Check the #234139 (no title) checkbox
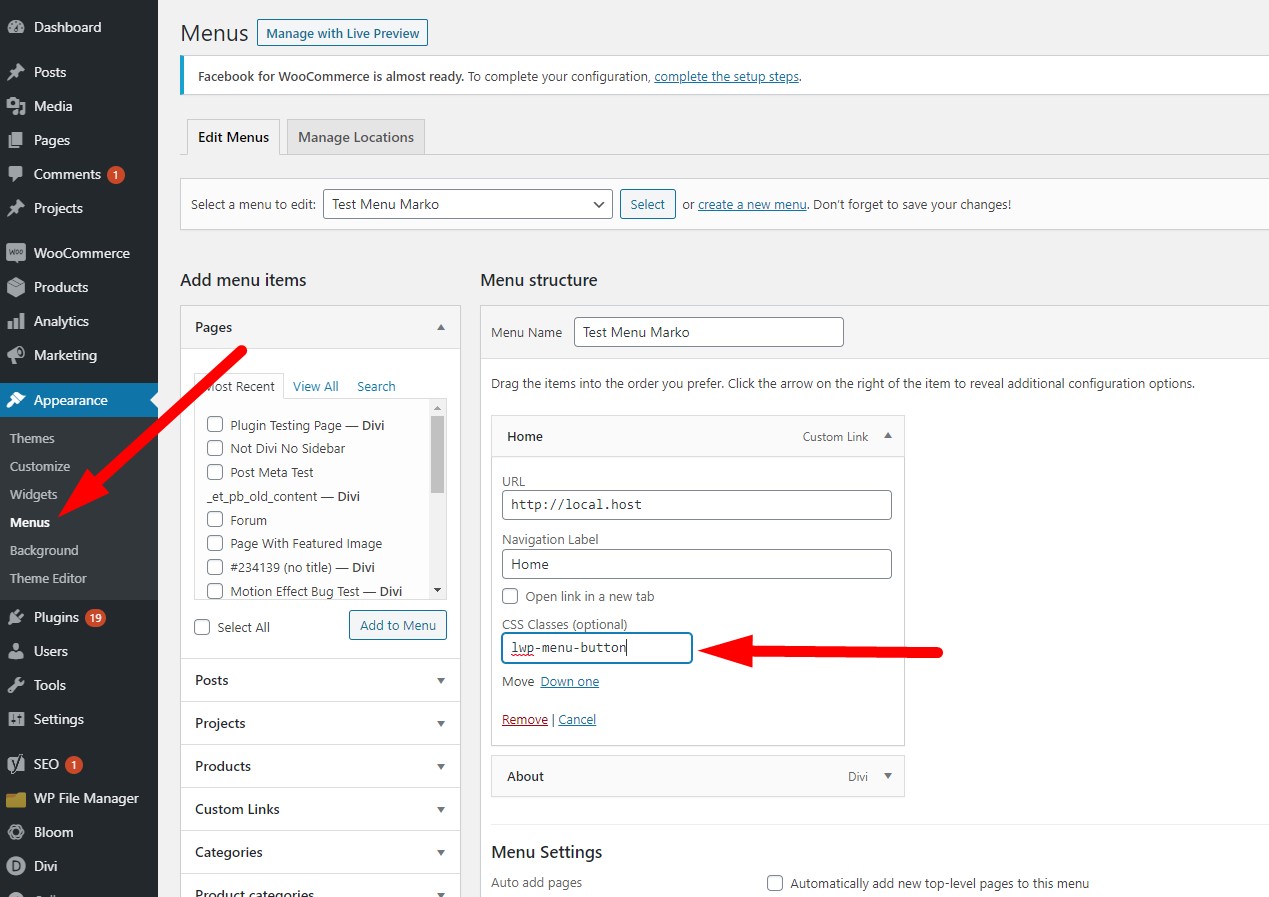 click(215, 567)
